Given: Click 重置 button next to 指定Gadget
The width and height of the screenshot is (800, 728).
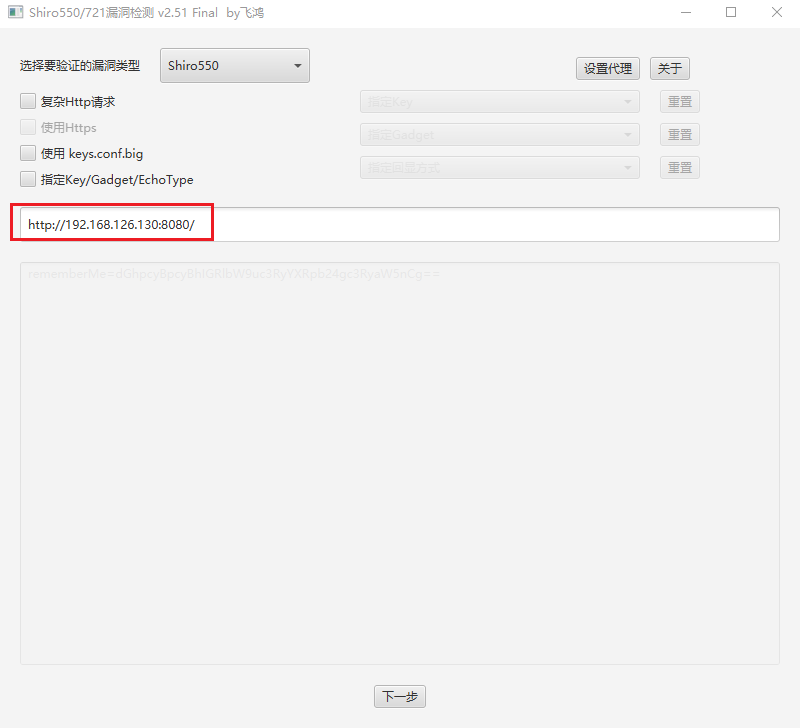Looking at the screenshot, I should tap(680, 135).
